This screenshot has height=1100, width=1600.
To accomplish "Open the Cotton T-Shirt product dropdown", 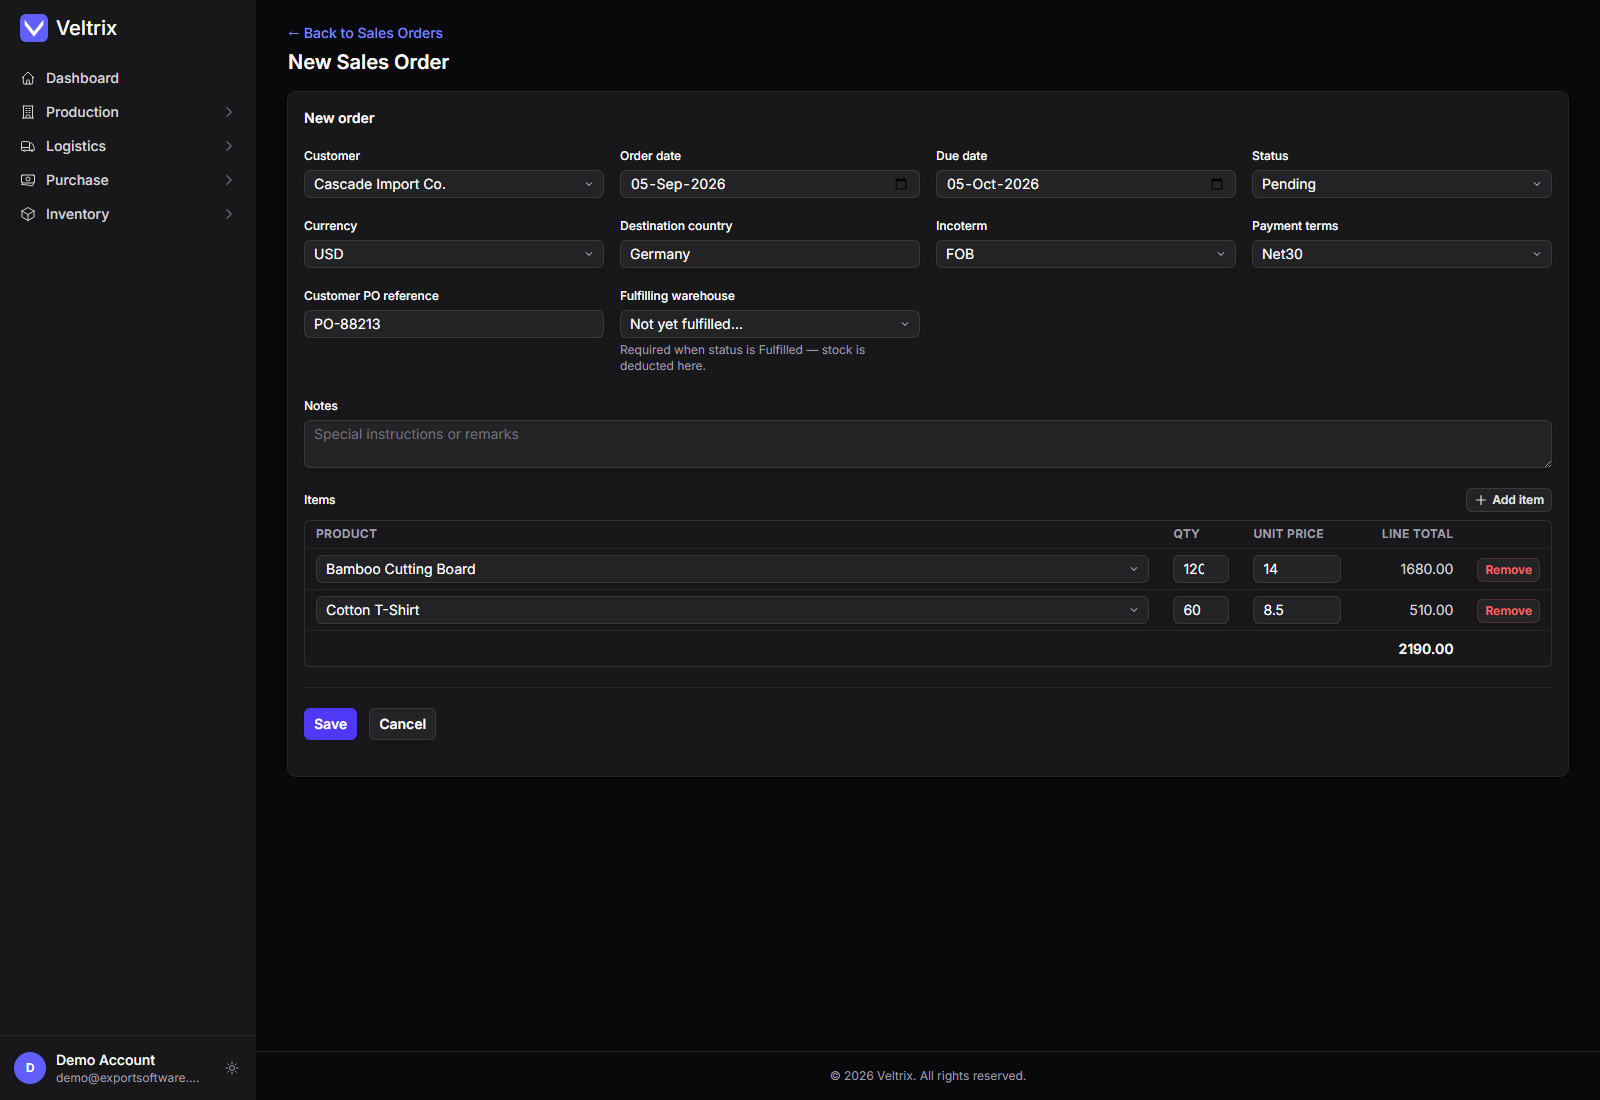I will [x=732, y=610].
